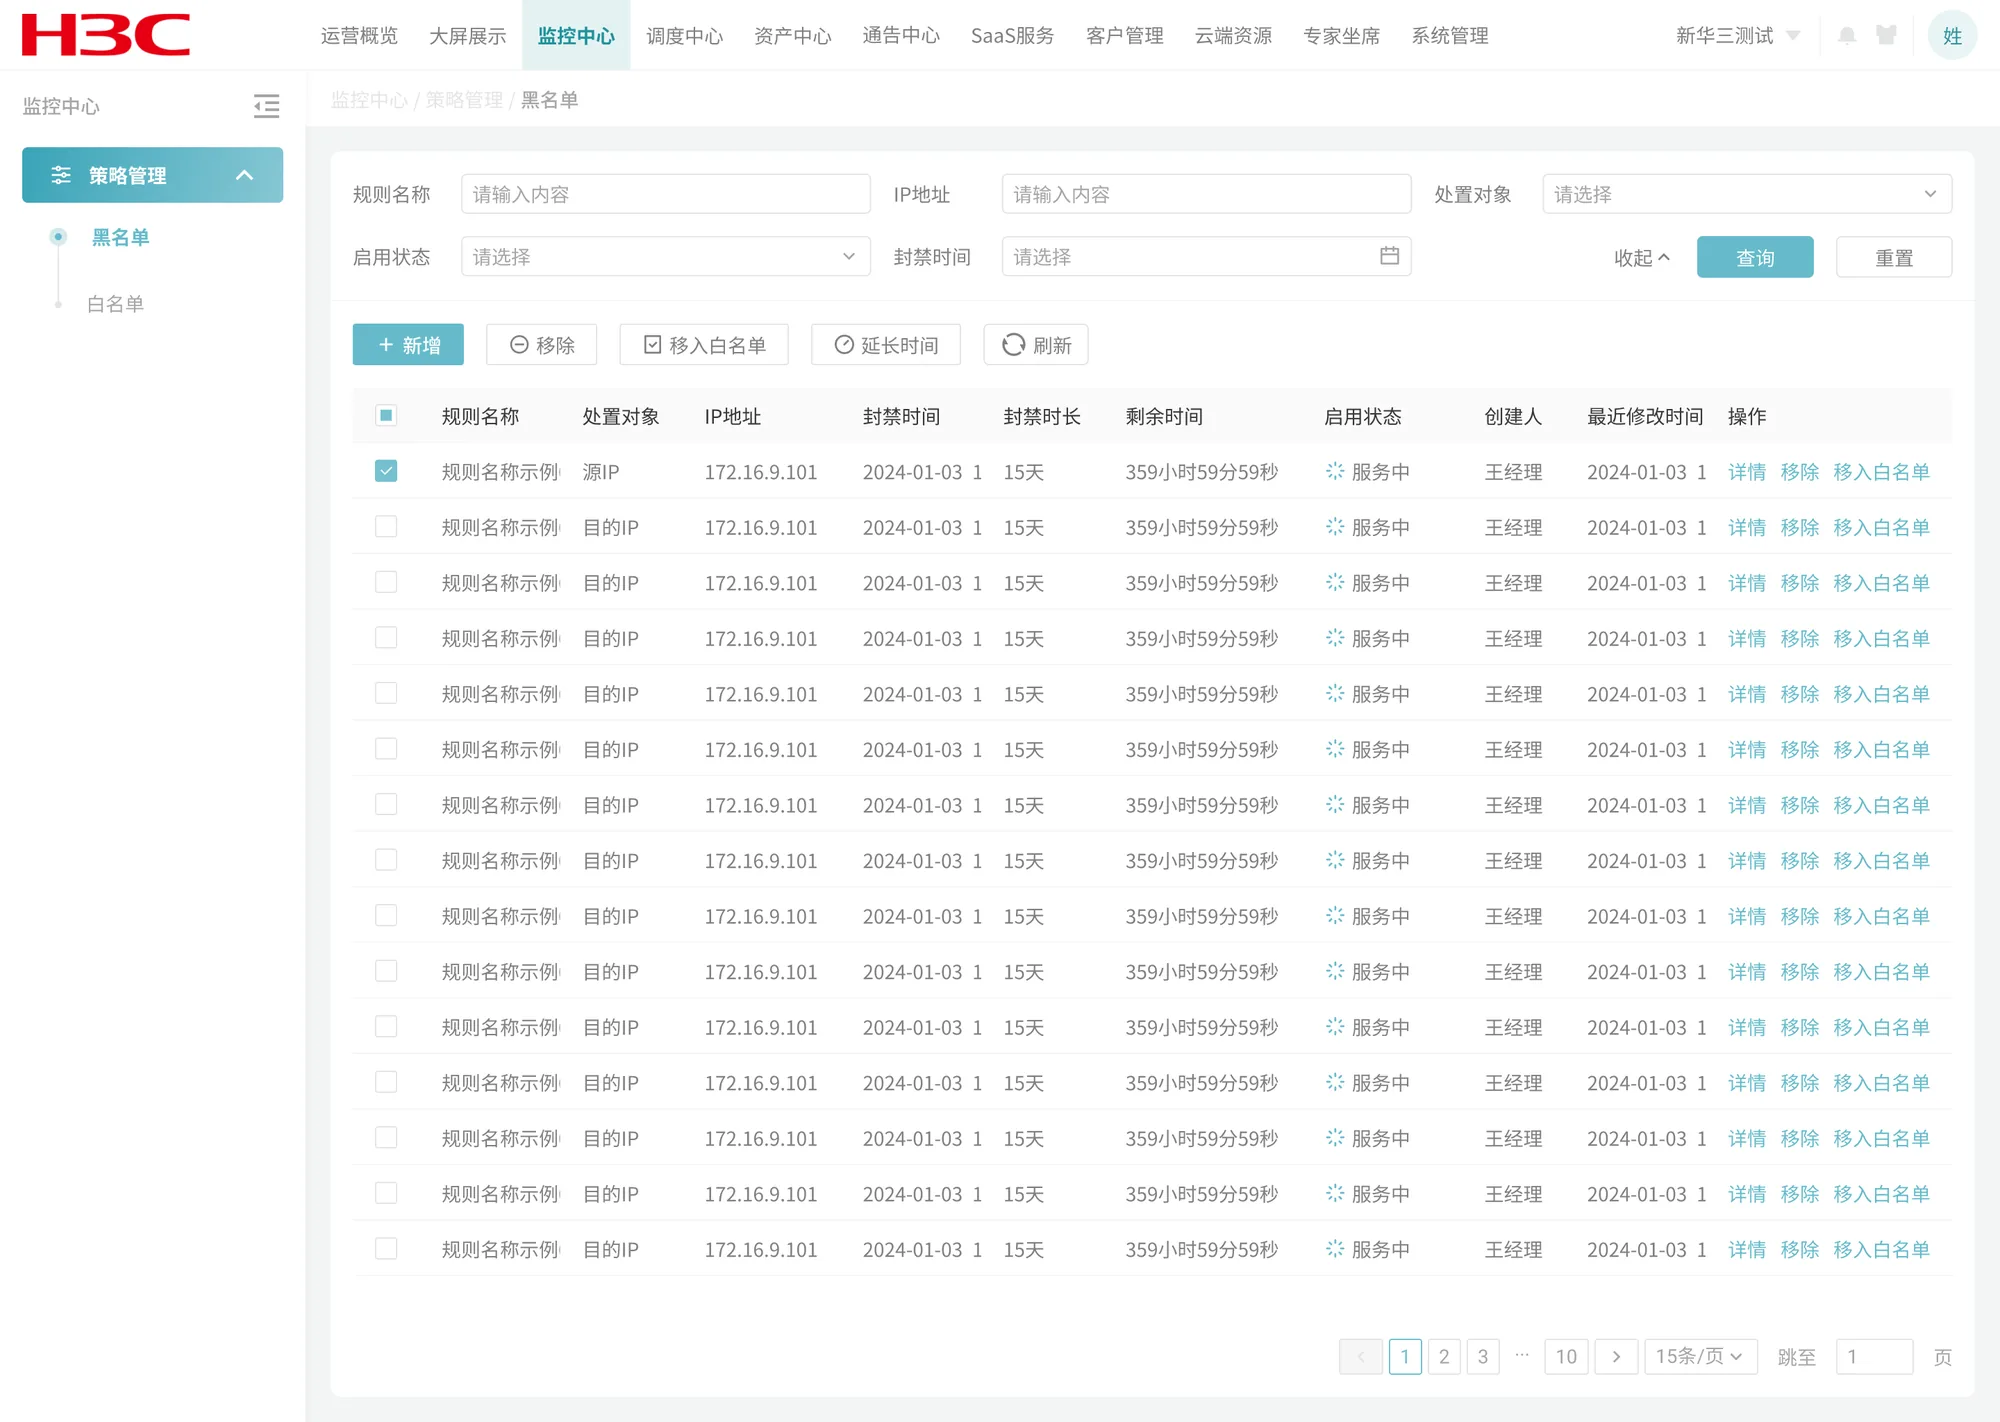The image size is (2000, 1422).
Task: Click the 重置 button
Action: (1893, 257)
